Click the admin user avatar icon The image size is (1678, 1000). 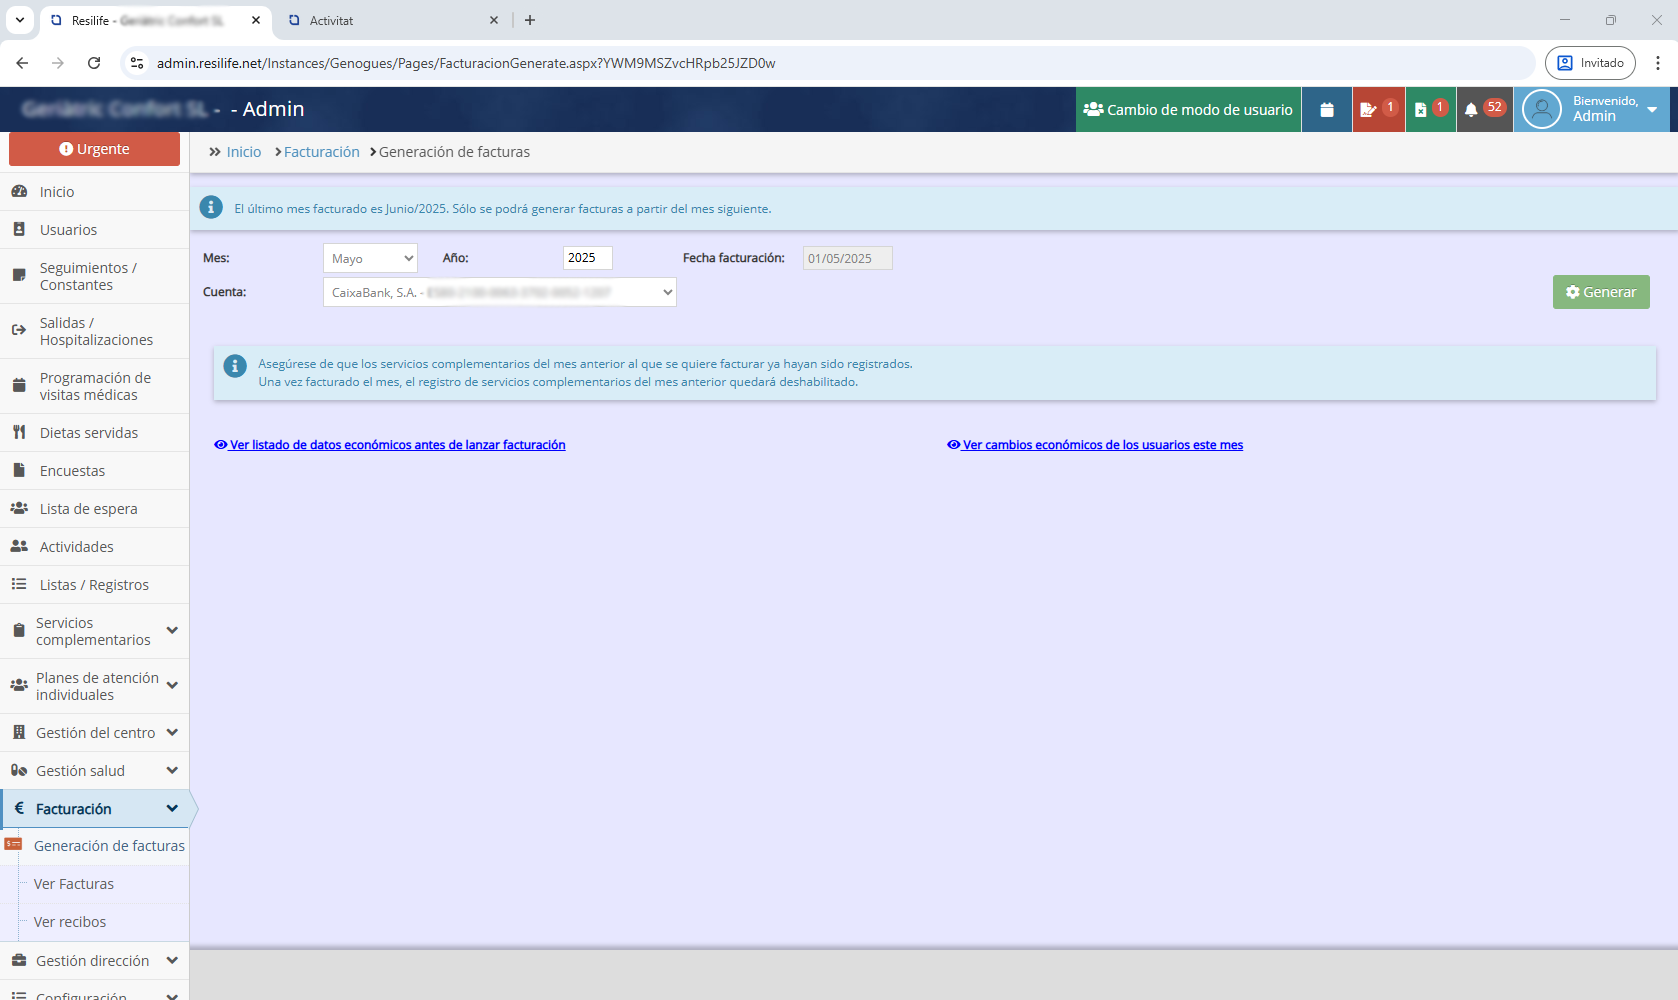point(1542,109)
